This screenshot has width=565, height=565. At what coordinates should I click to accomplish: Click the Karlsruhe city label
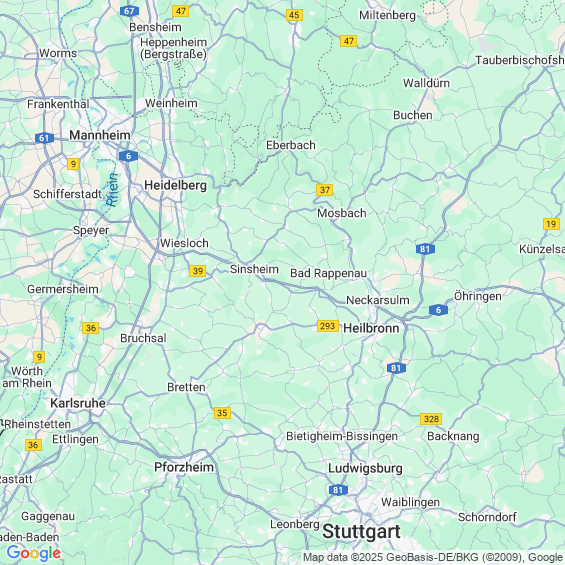(78, 403)
